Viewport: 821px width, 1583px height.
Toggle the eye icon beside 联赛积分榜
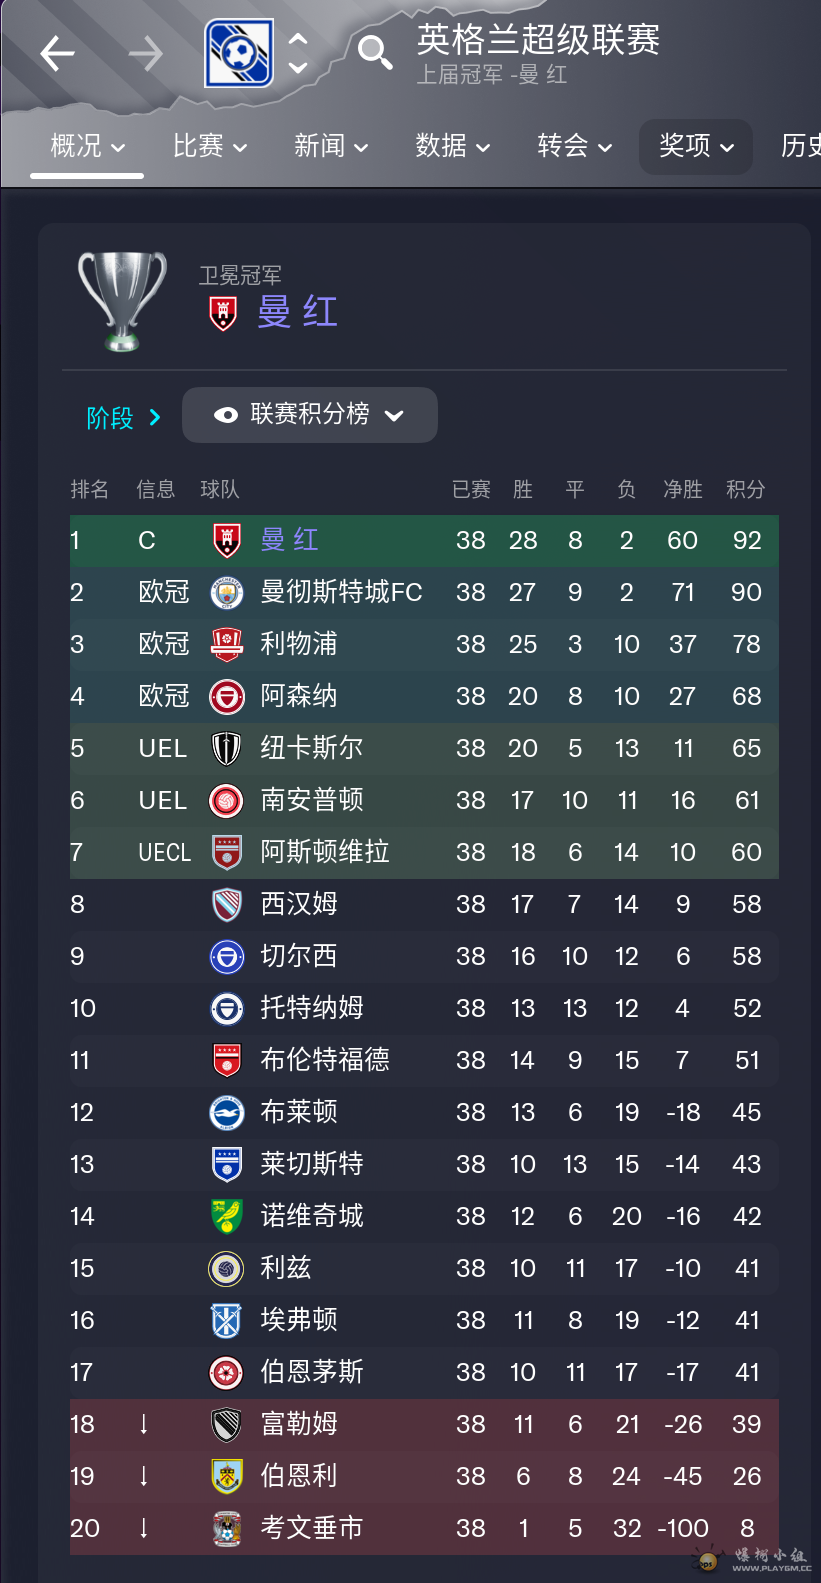pos(226,415)
